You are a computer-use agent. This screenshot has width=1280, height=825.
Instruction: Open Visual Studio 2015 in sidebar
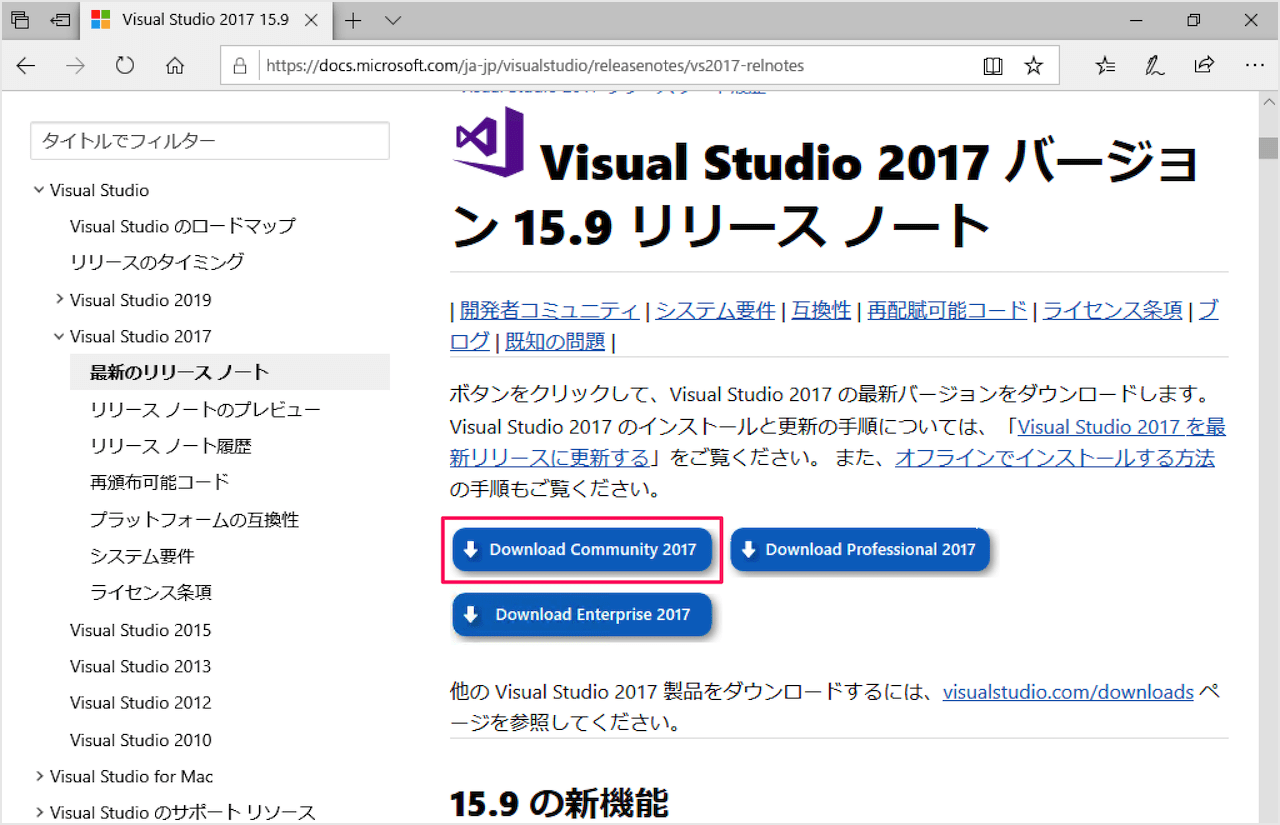click(141, 630)
